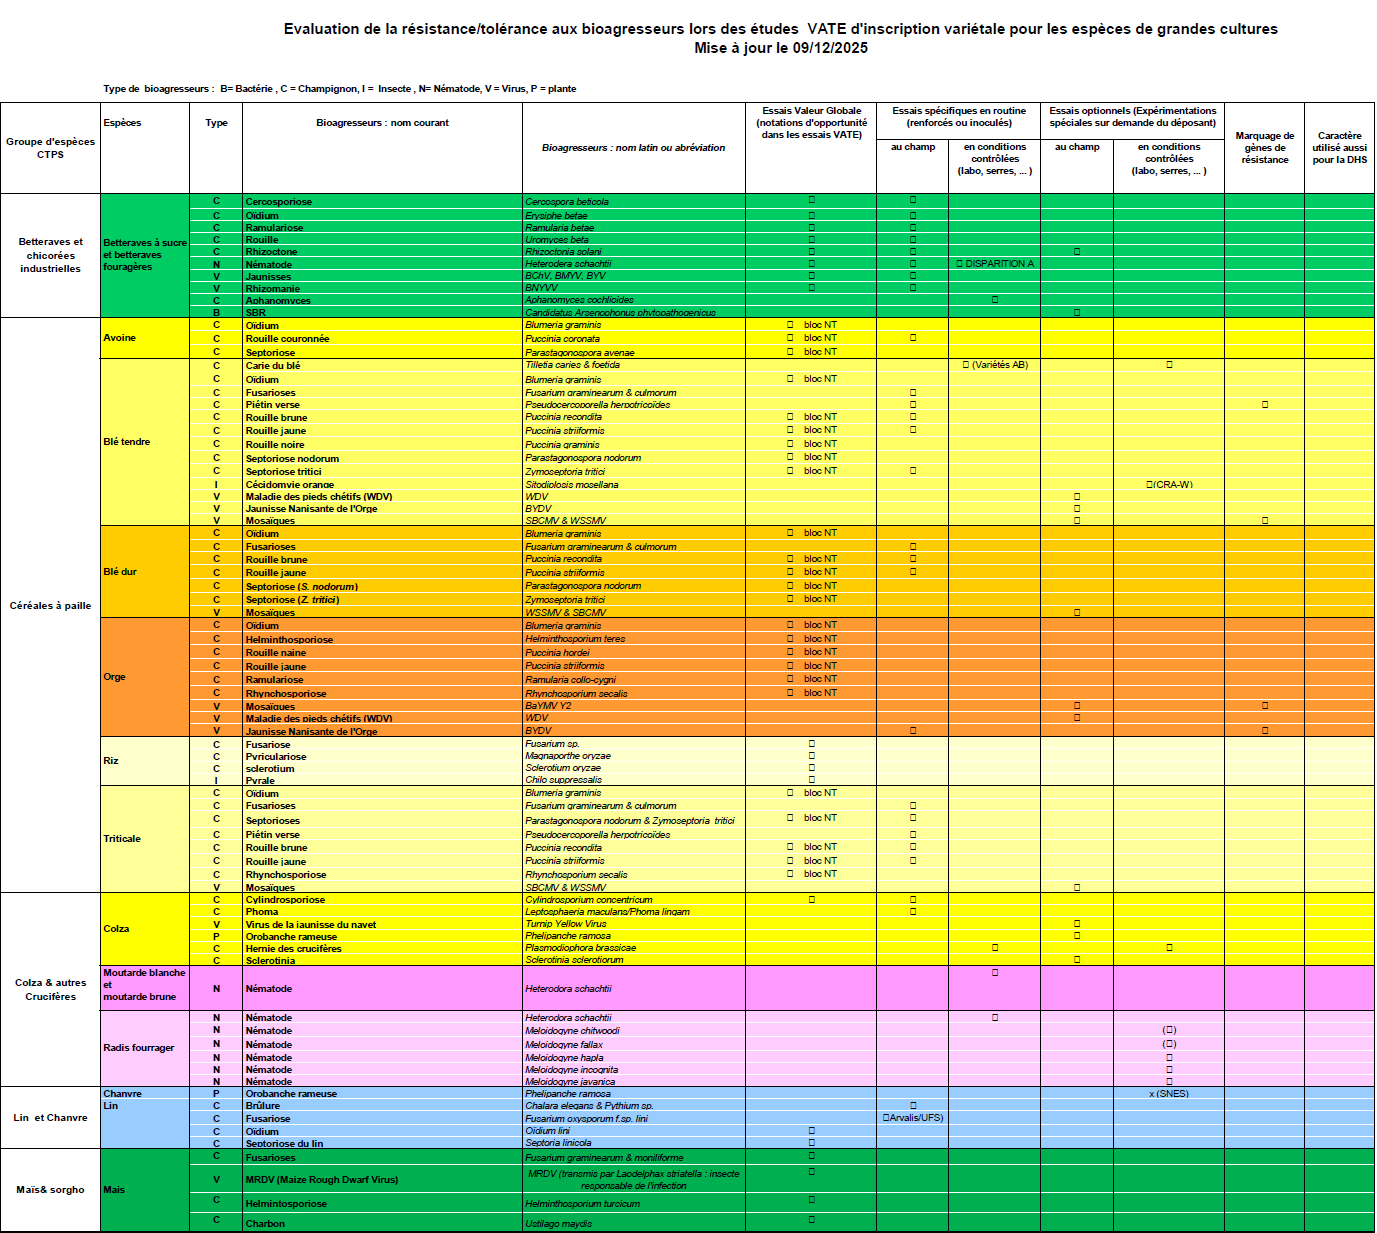Check the Carie du blé (Variétés AB) box
Image resolution: width=1377 pixels, height=1233 pixels.
(x=966, y=365)
